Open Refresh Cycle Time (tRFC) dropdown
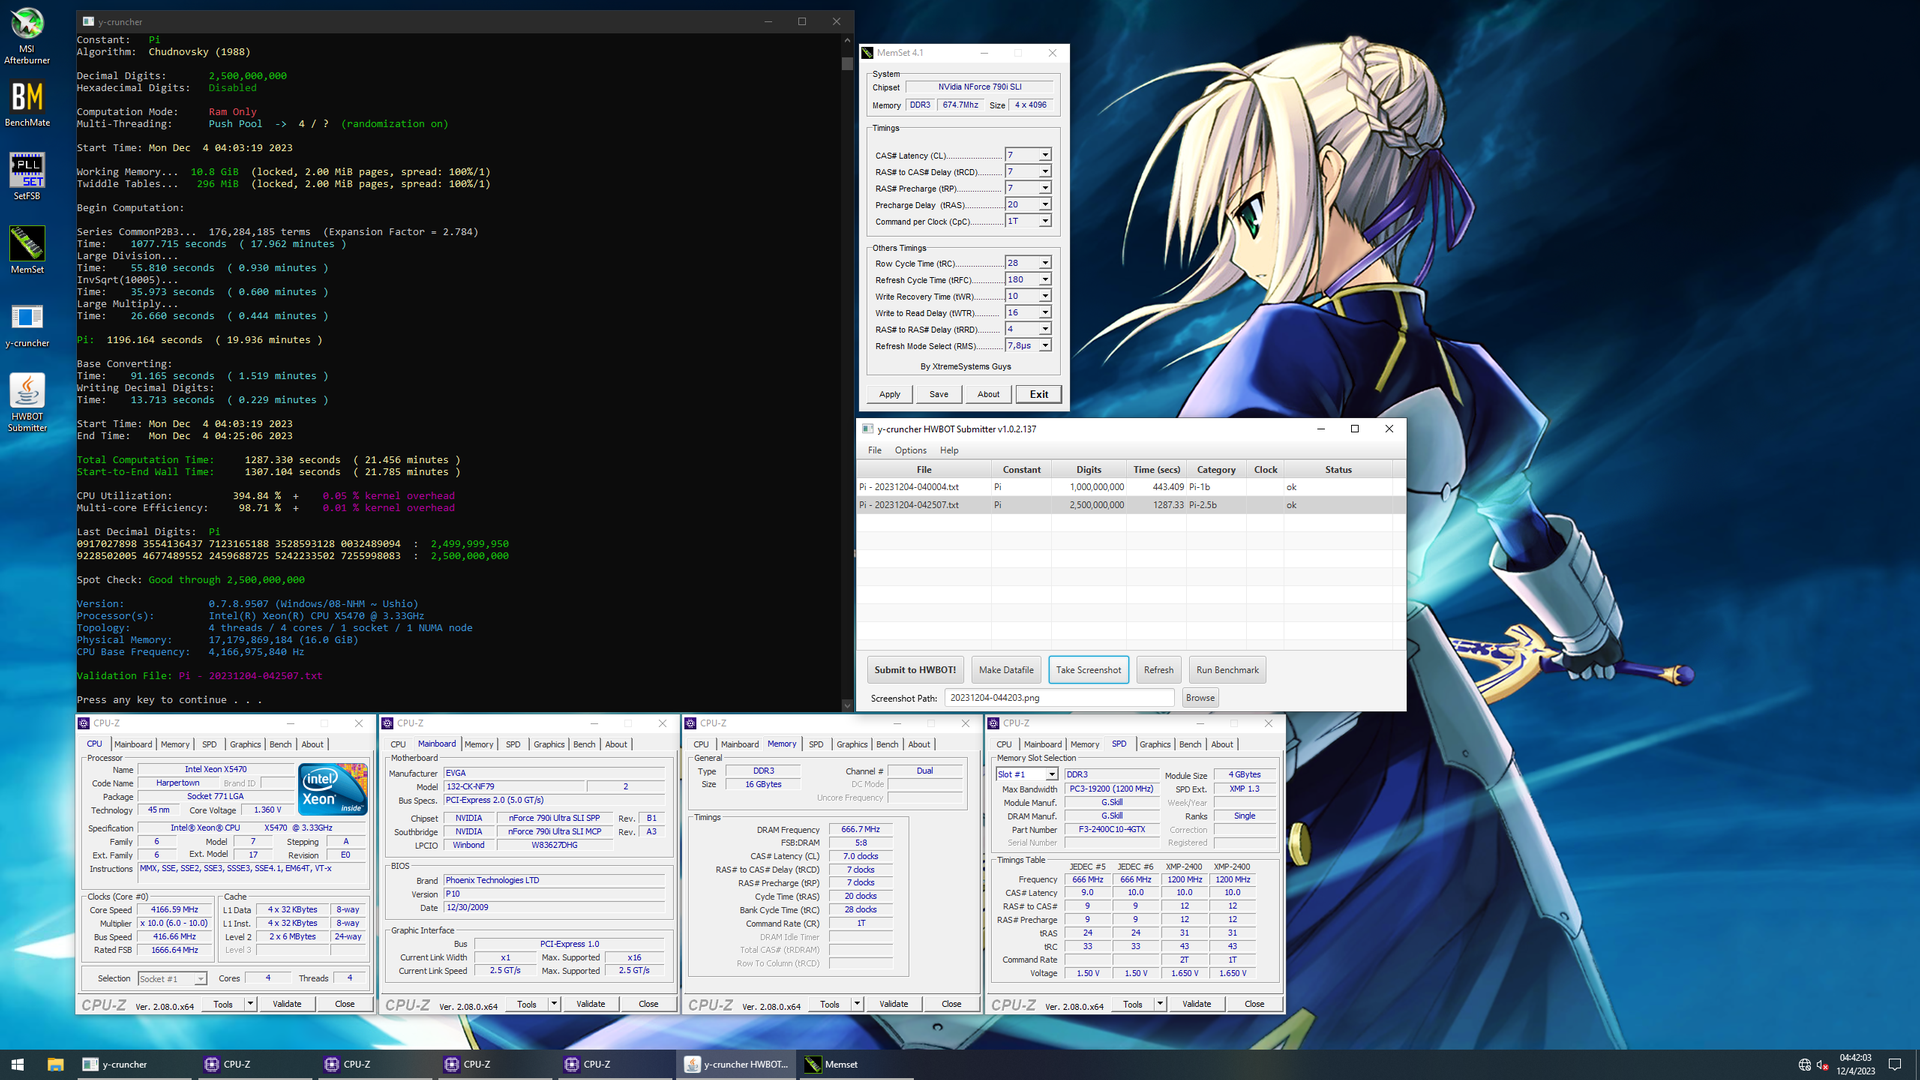Screen dimensions: 1920x1080 click(x=1045, y=280)
